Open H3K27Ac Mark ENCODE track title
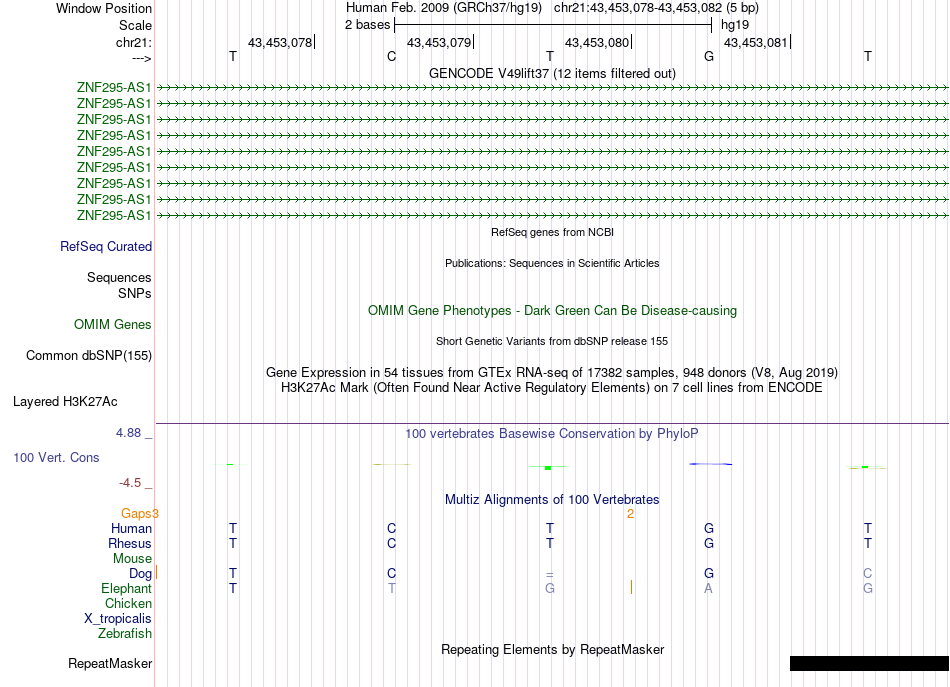This screenshot has width=950, height=687. tap(552, 388)
